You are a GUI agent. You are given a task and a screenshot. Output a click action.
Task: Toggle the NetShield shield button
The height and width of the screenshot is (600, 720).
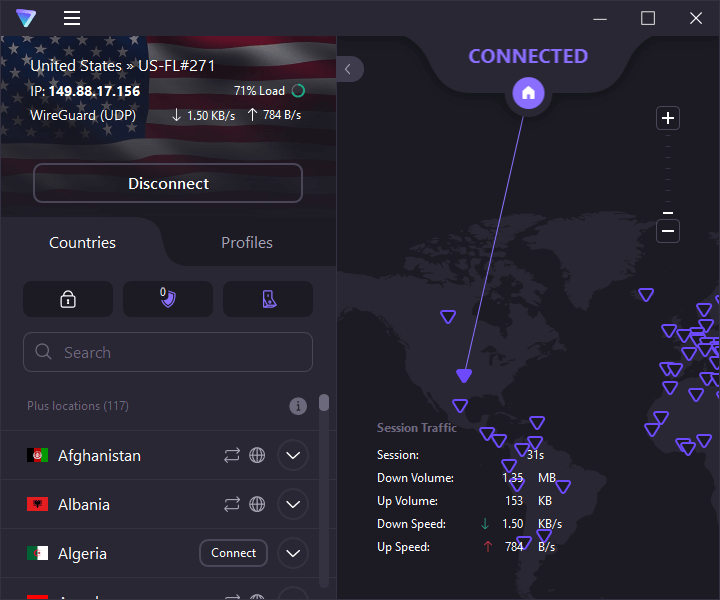click(x=168, y=299)
